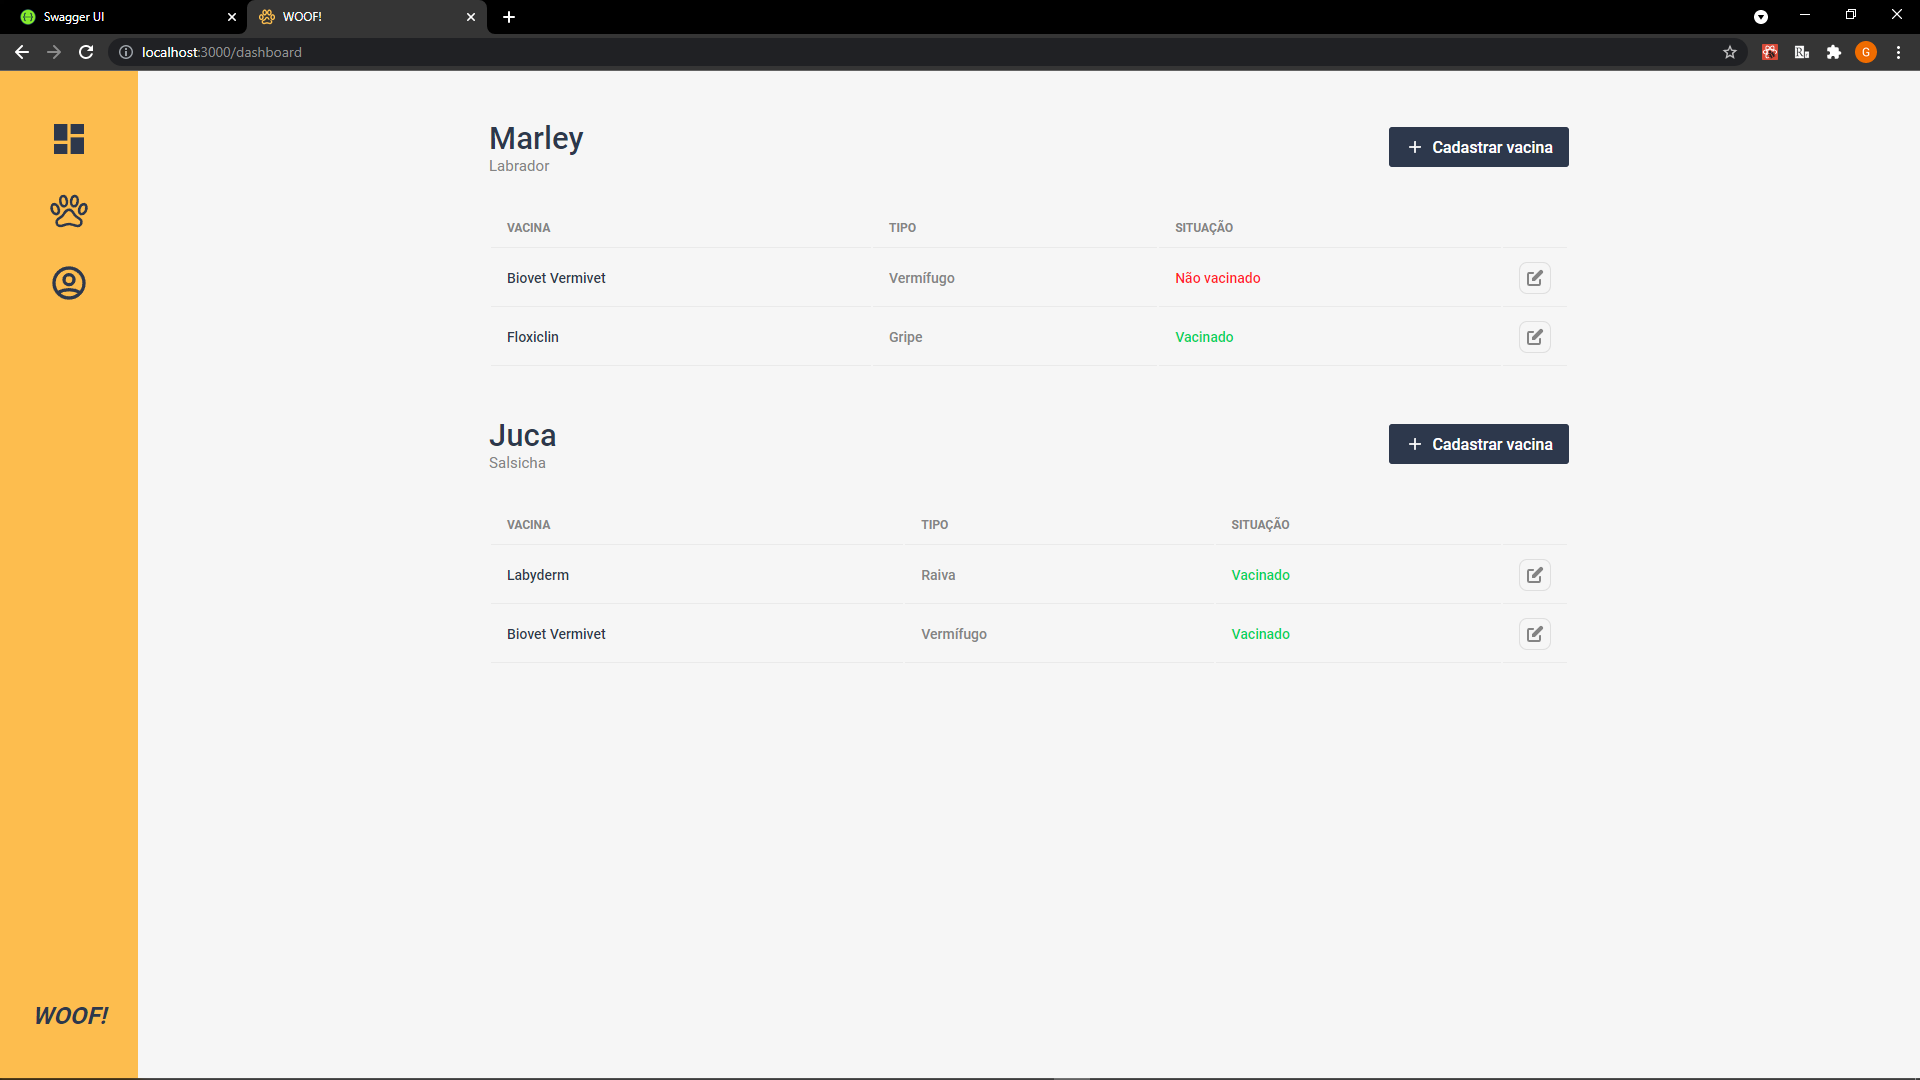Open the browser extensions puzzle icon
Screen dimensions: 1920x1080
(1834, 52)
